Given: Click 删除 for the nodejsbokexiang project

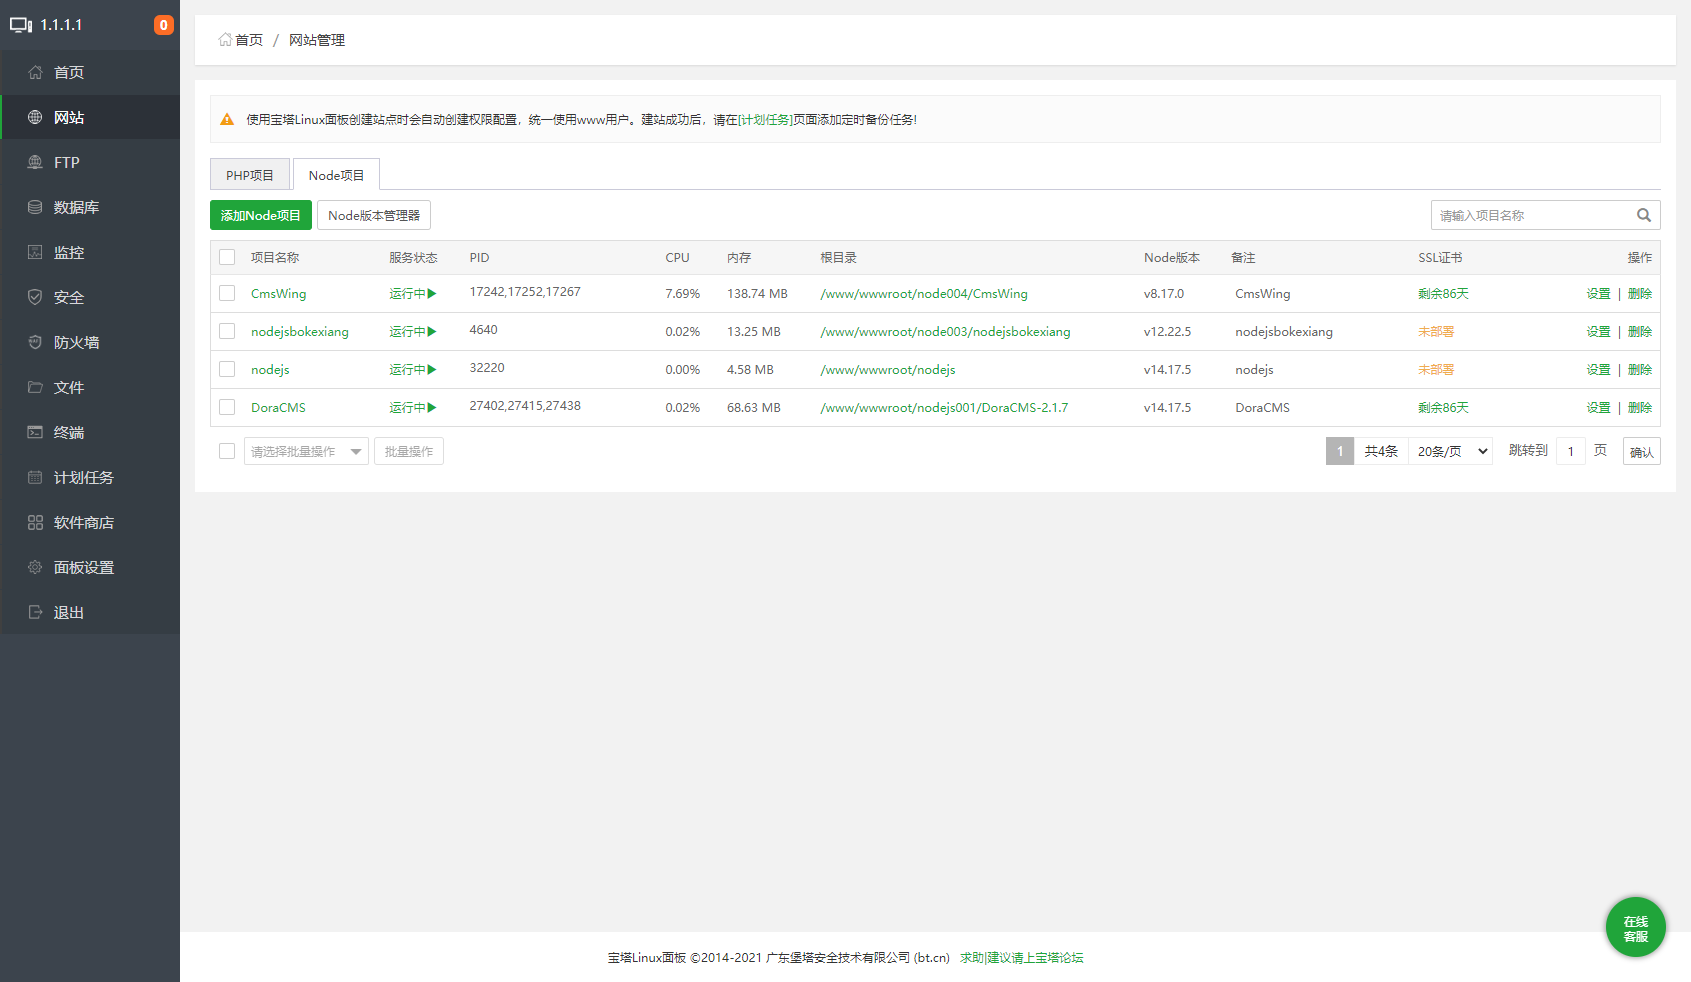Looking at the screenshot, I should [1640, 332].
